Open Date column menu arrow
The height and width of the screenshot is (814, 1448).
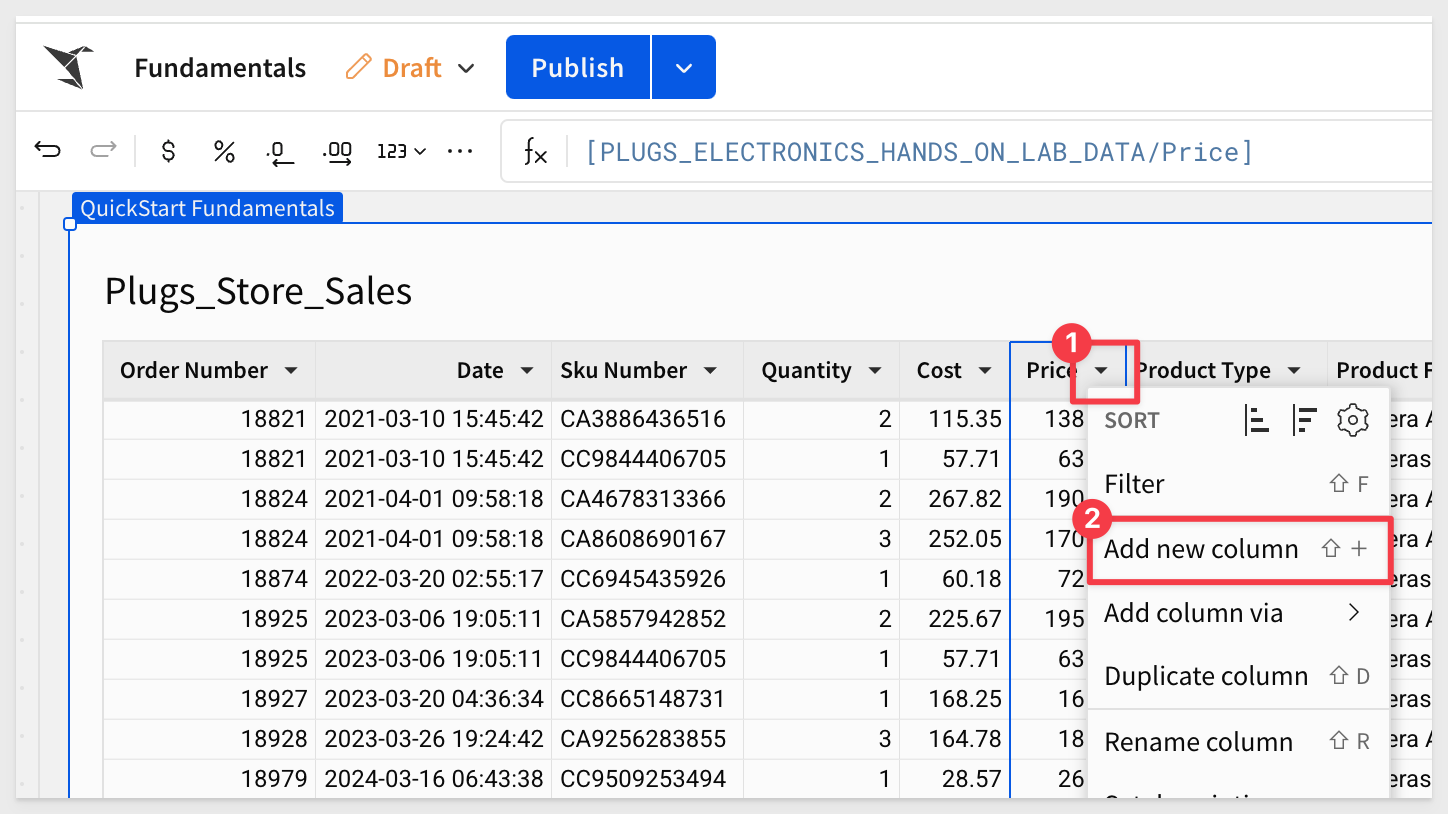point(527,371)
